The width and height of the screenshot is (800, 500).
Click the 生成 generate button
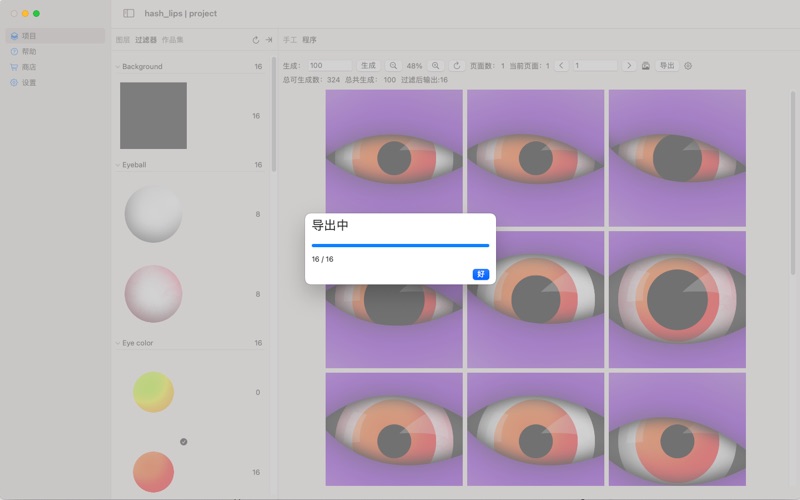(369, 66)
